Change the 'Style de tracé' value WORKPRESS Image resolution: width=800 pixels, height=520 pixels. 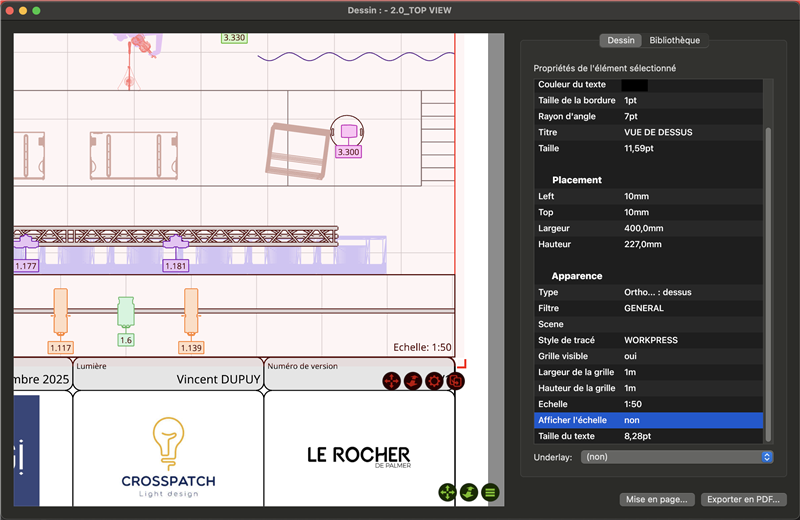pyautogui.click(x=650, y=340)
